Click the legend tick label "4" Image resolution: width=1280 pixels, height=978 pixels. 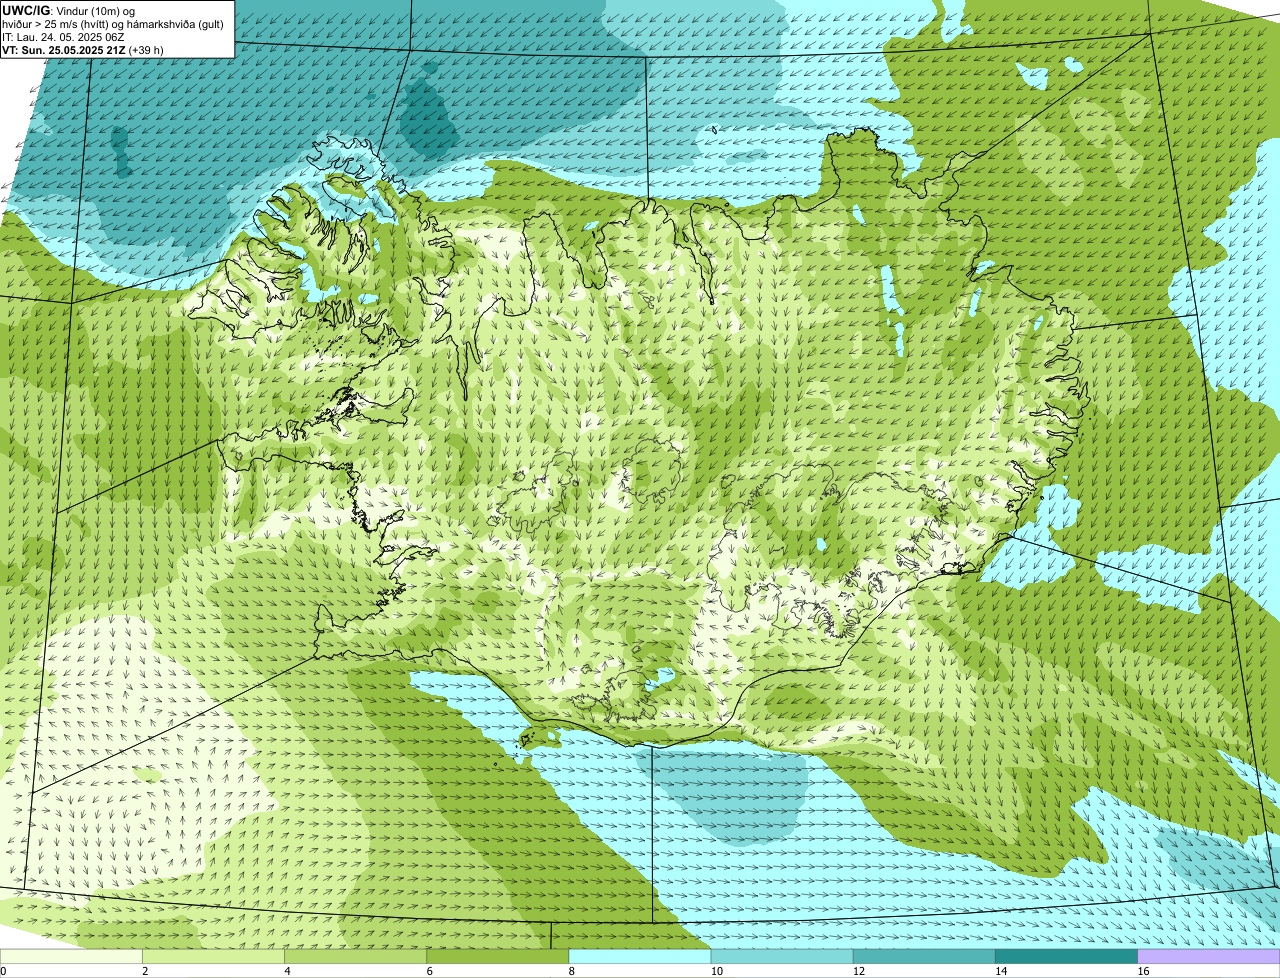(x=287, y=971)
